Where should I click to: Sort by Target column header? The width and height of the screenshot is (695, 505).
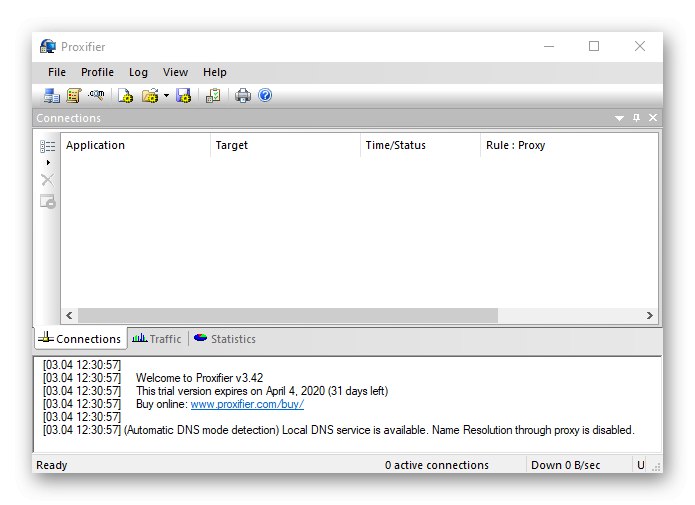click(285, 145)
